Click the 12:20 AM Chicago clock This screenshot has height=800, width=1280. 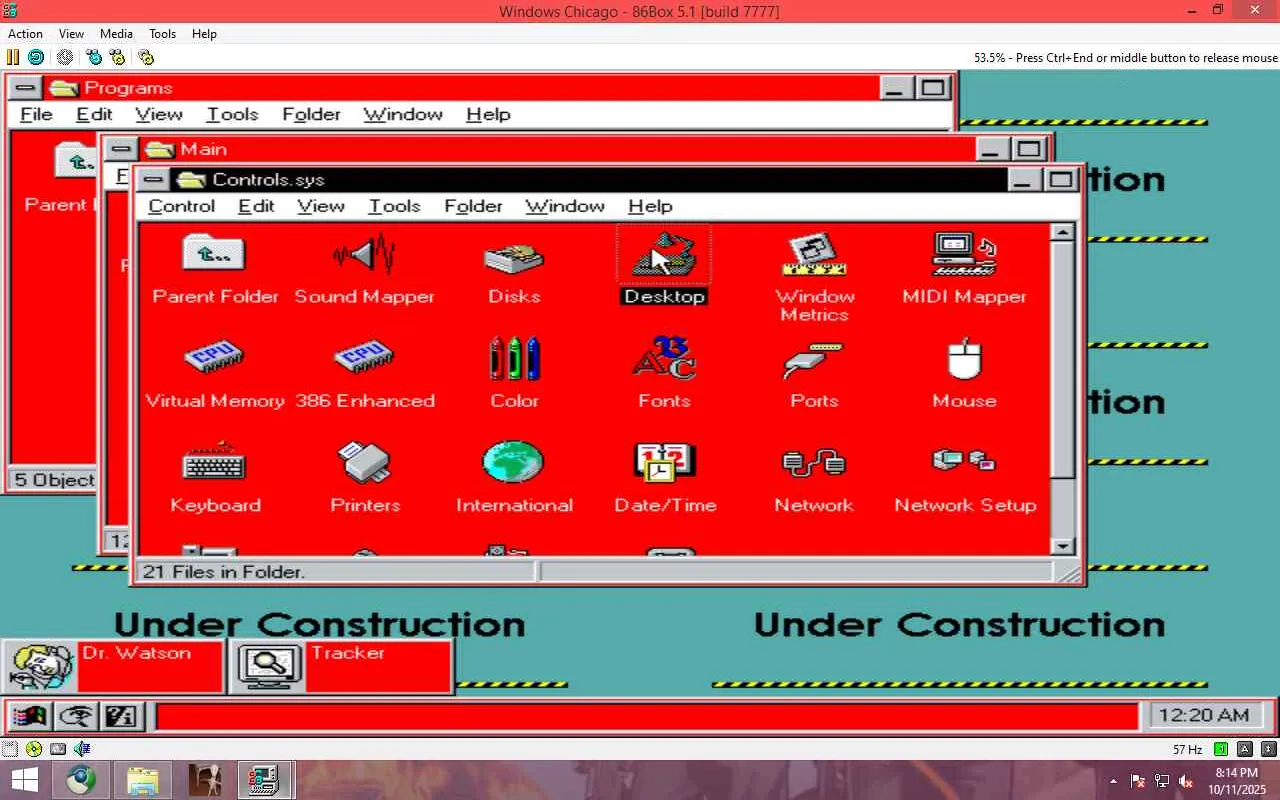(x=1206, y=716)
